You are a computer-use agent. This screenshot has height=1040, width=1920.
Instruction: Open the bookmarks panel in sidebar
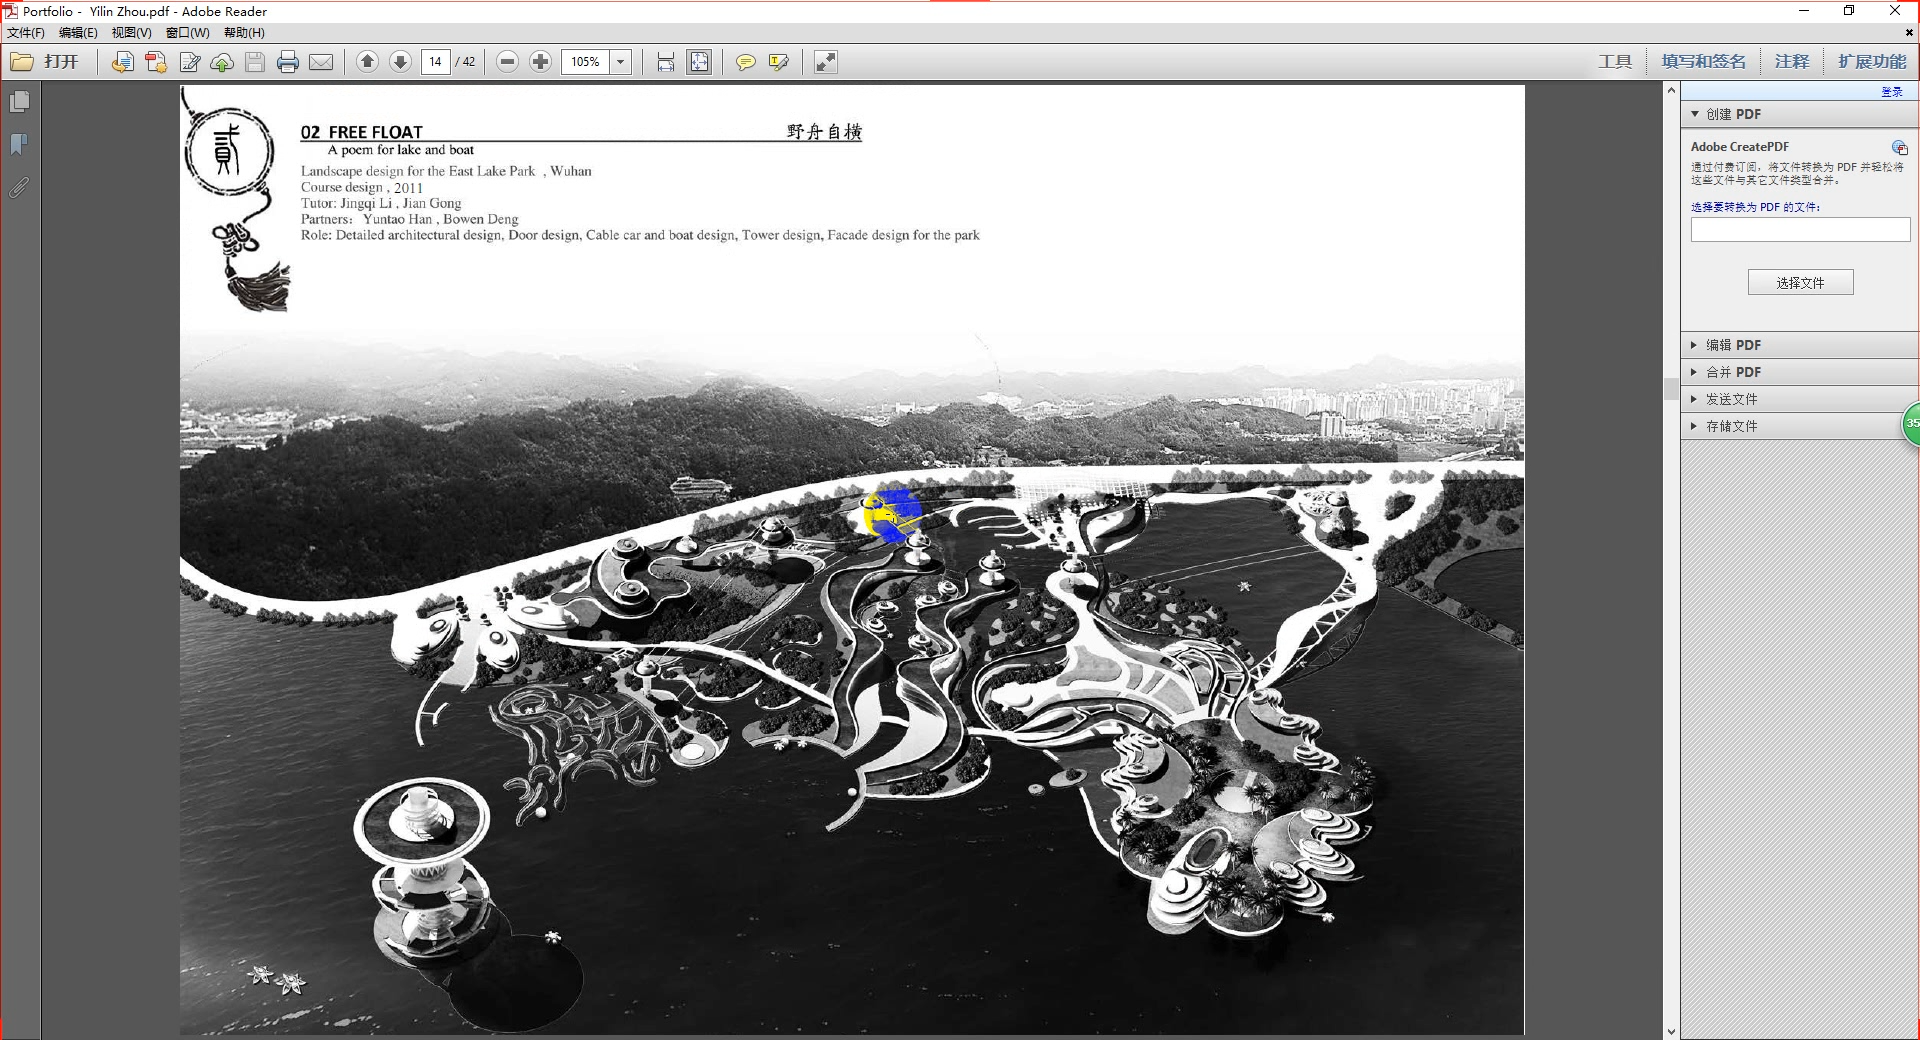(19, 145)
